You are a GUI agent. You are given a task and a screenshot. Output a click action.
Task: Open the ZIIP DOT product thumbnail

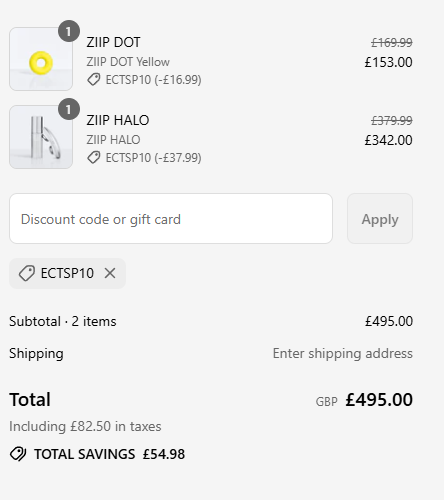click(x=41, y=59)
